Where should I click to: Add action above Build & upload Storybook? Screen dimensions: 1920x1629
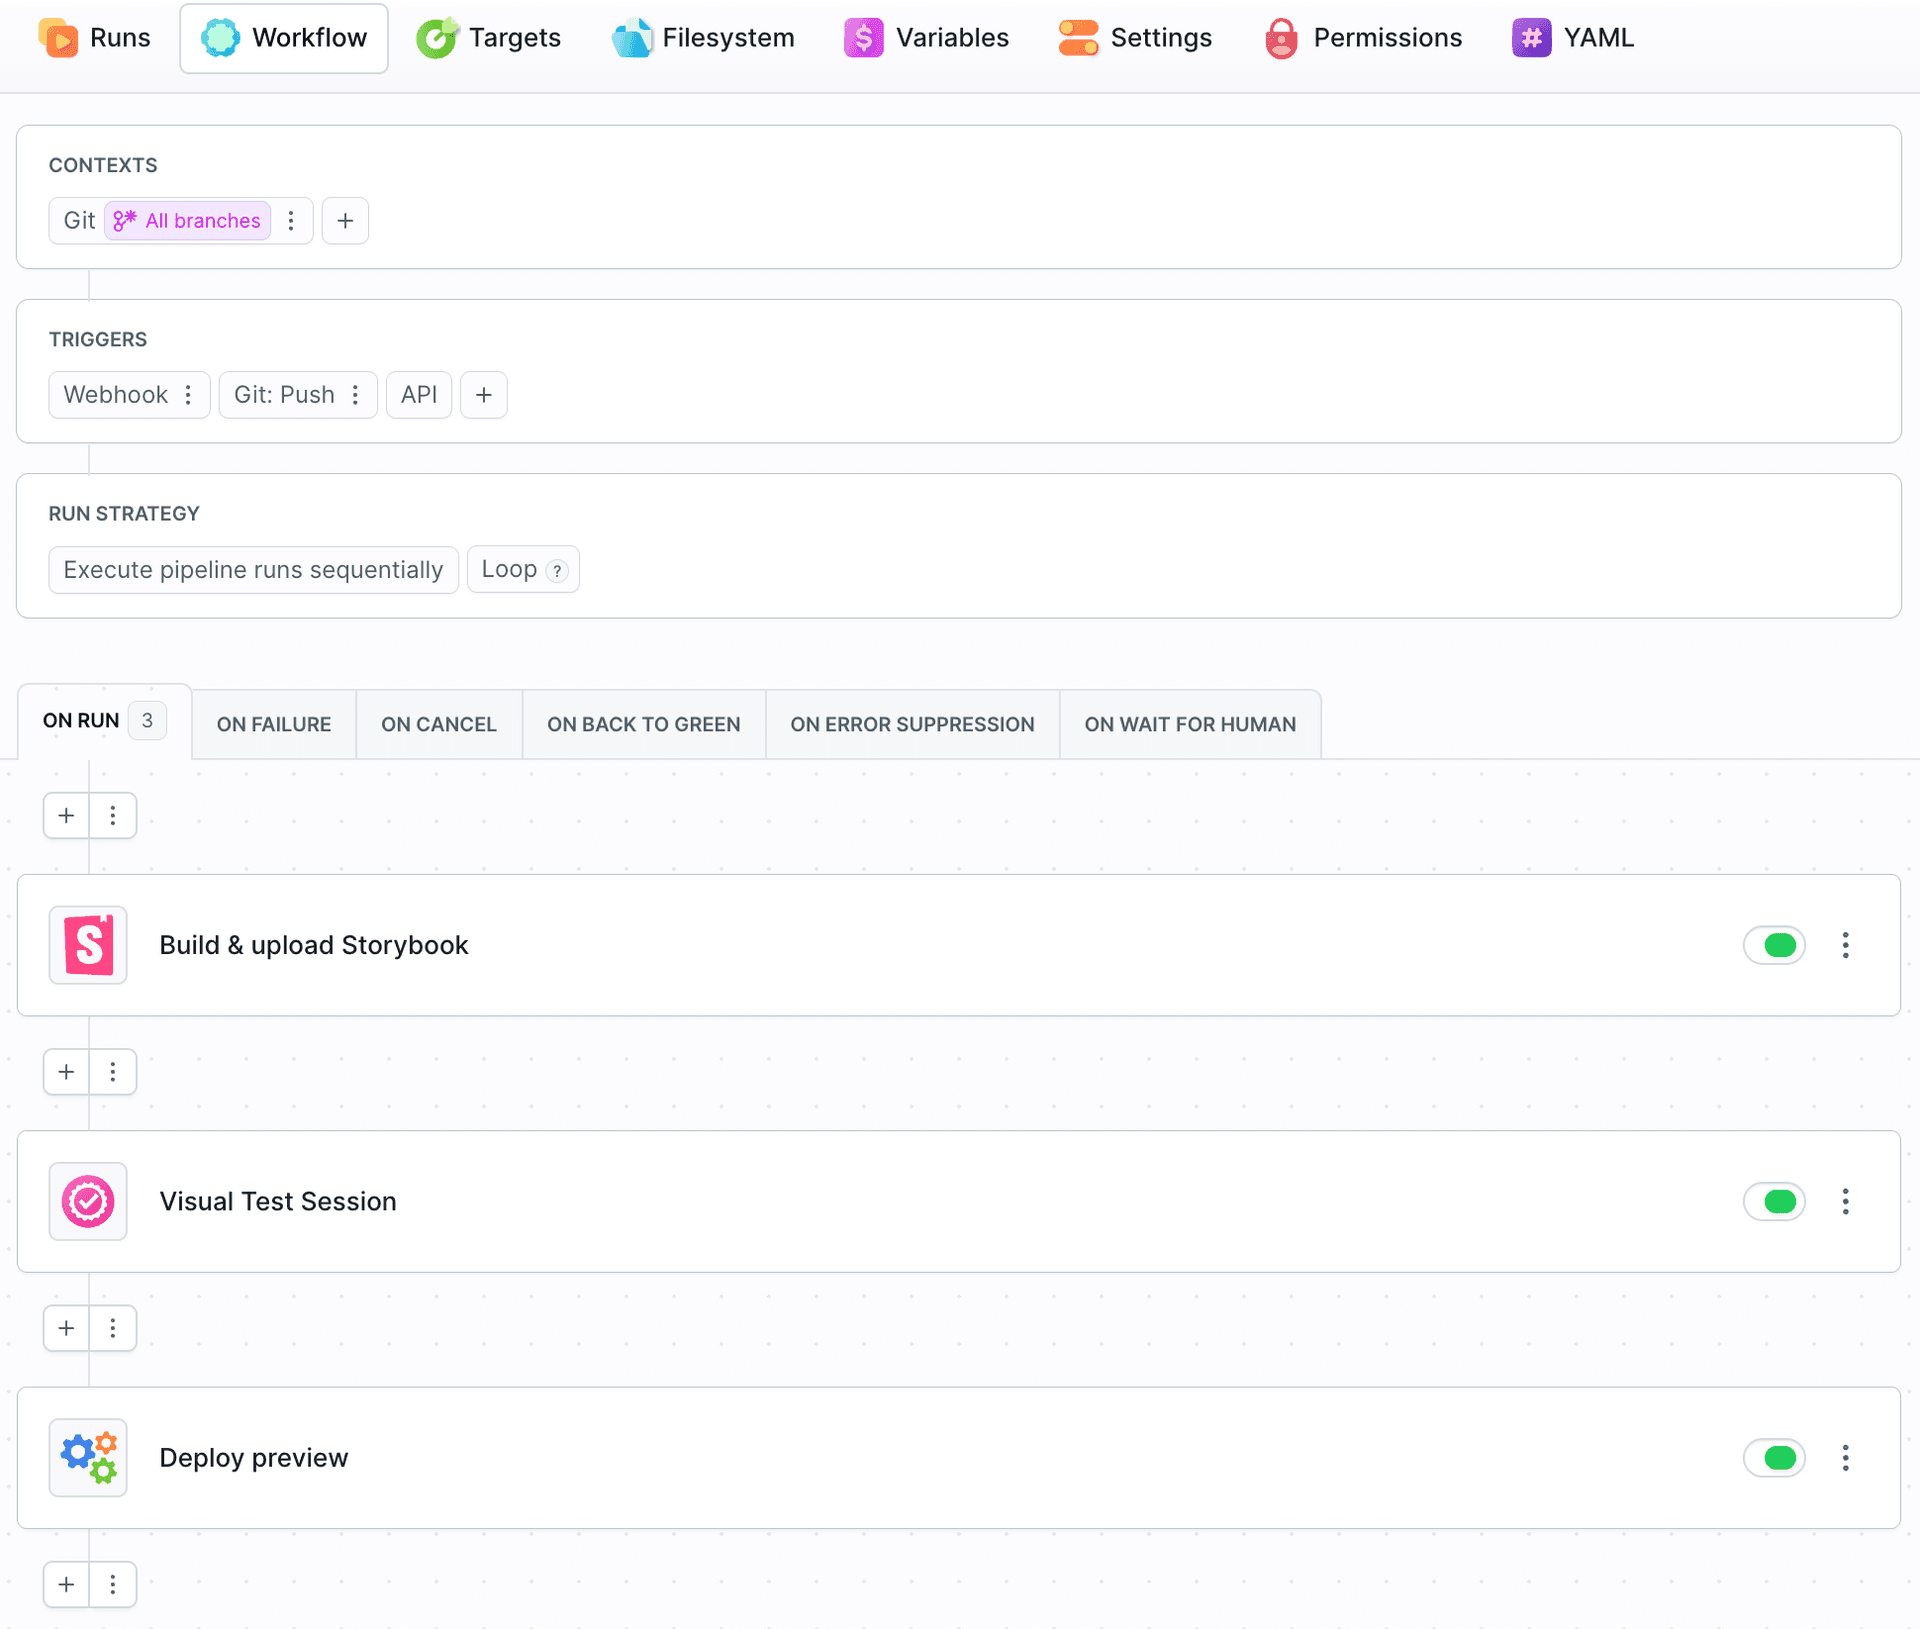[66, 815]
